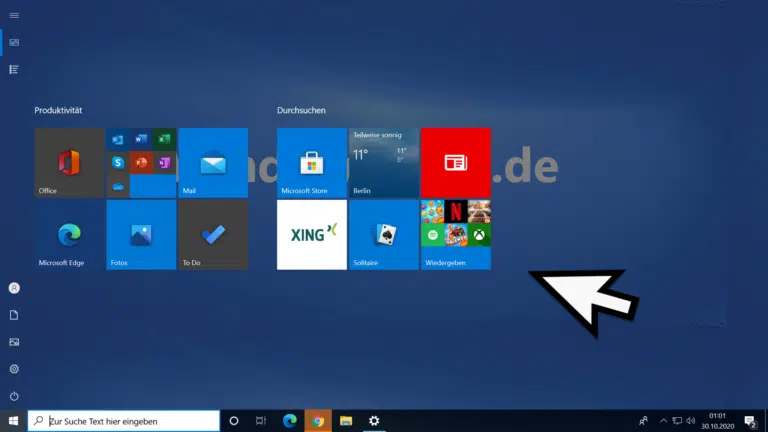Open Skype from the Office apps tile
768x432 pixels.
[118, 163]
